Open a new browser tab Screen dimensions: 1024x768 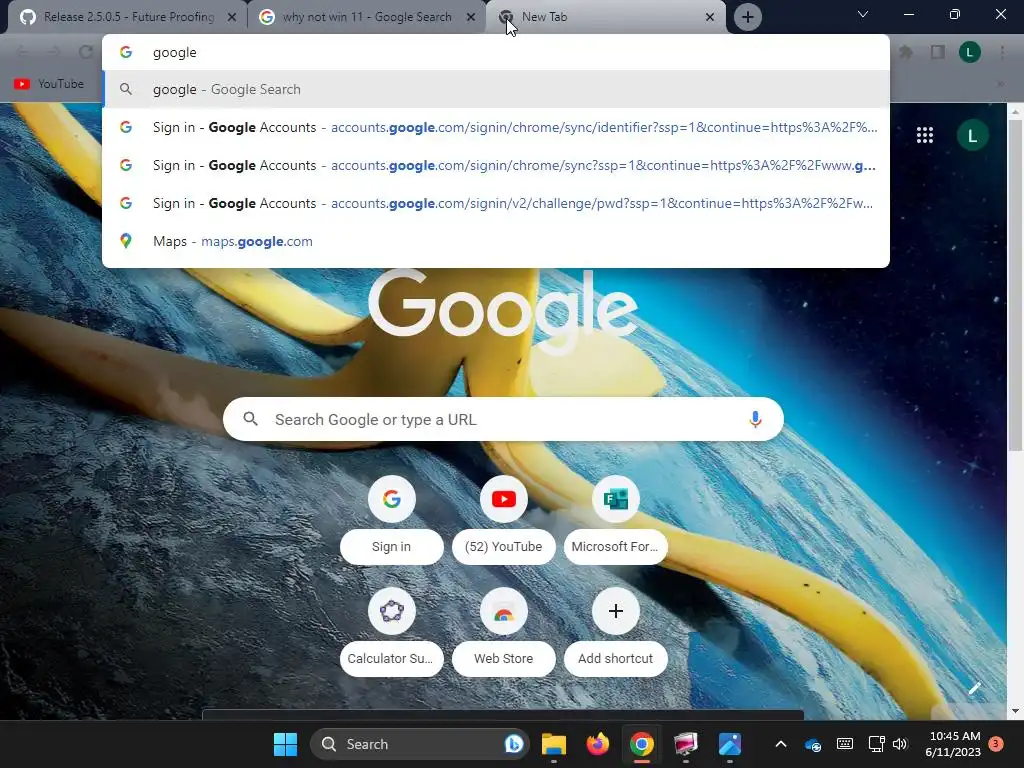tap(748, 17)
